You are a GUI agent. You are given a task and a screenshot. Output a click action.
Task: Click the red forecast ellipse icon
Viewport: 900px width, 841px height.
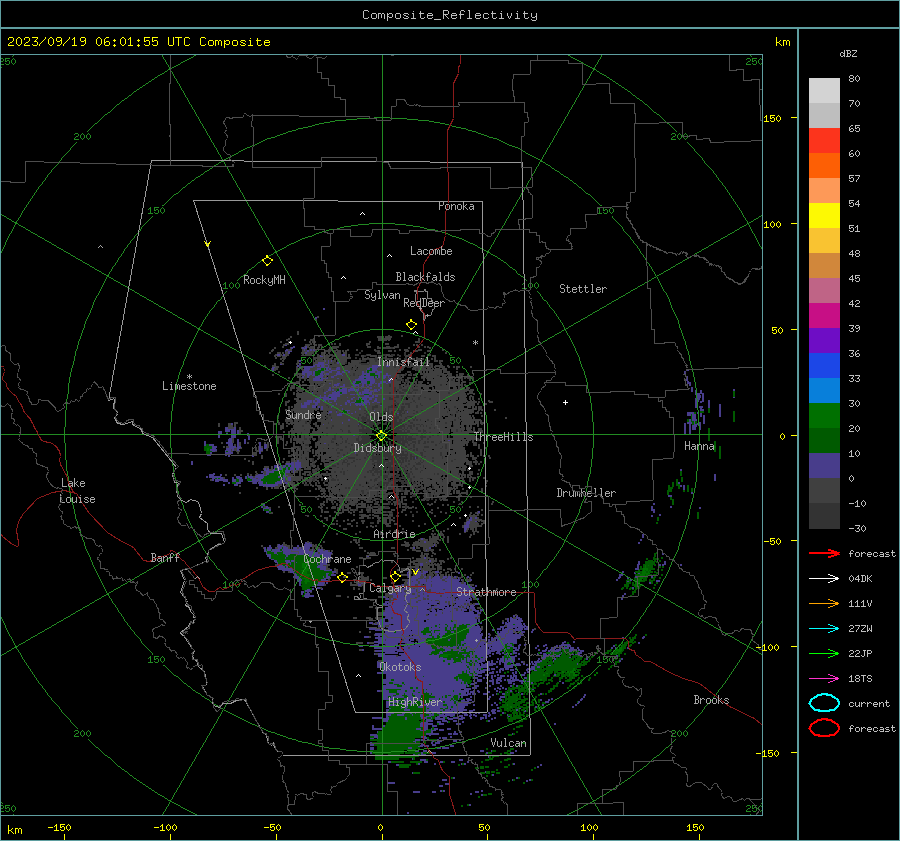point(824,728)
